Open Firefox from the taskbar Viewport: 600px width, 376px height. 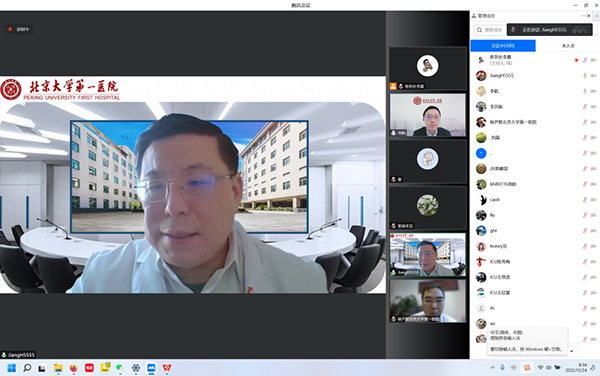coord(73,368)
